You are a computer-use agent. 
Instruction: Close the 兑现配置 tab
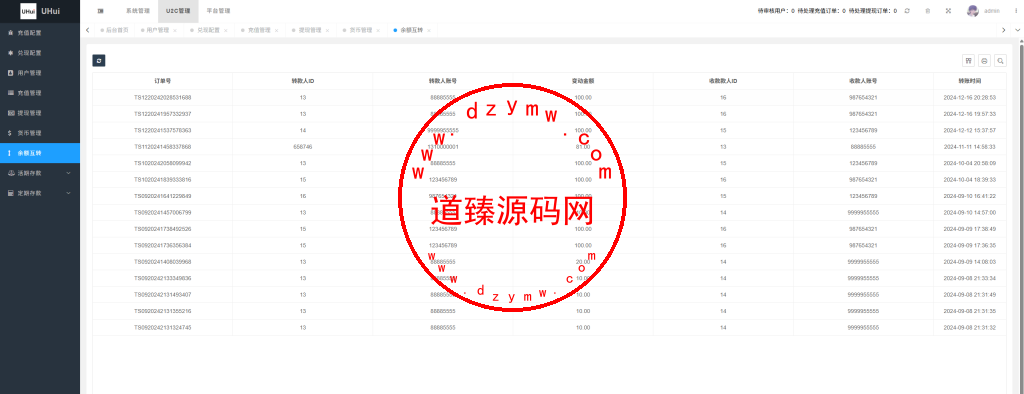click(225, 31)
